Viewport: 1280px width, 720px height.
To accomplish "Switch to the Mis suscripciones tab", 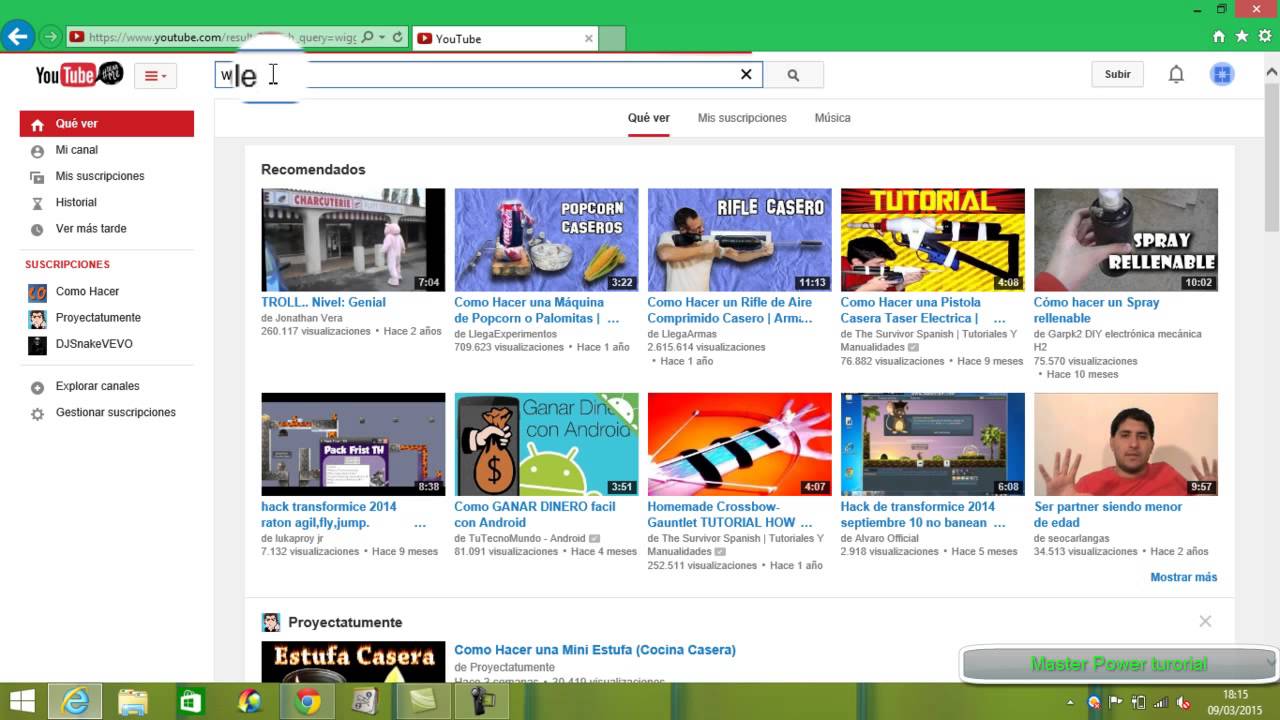I will (742, 118).
